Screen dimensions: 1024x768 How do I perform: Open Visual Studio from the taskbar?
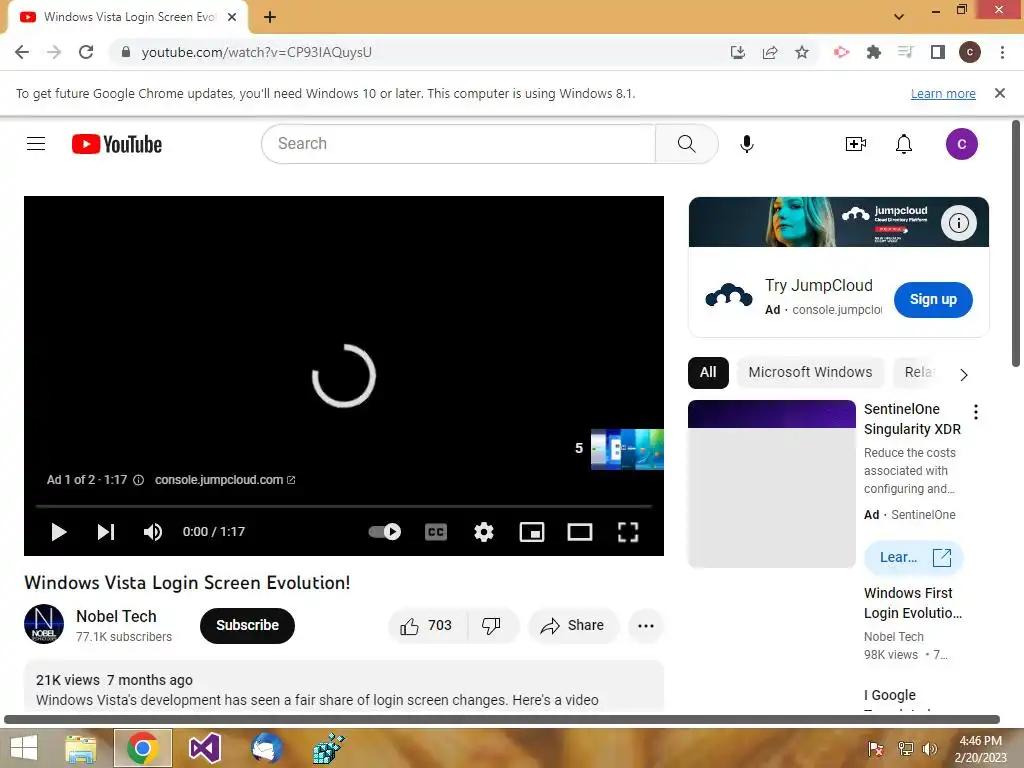204,748
